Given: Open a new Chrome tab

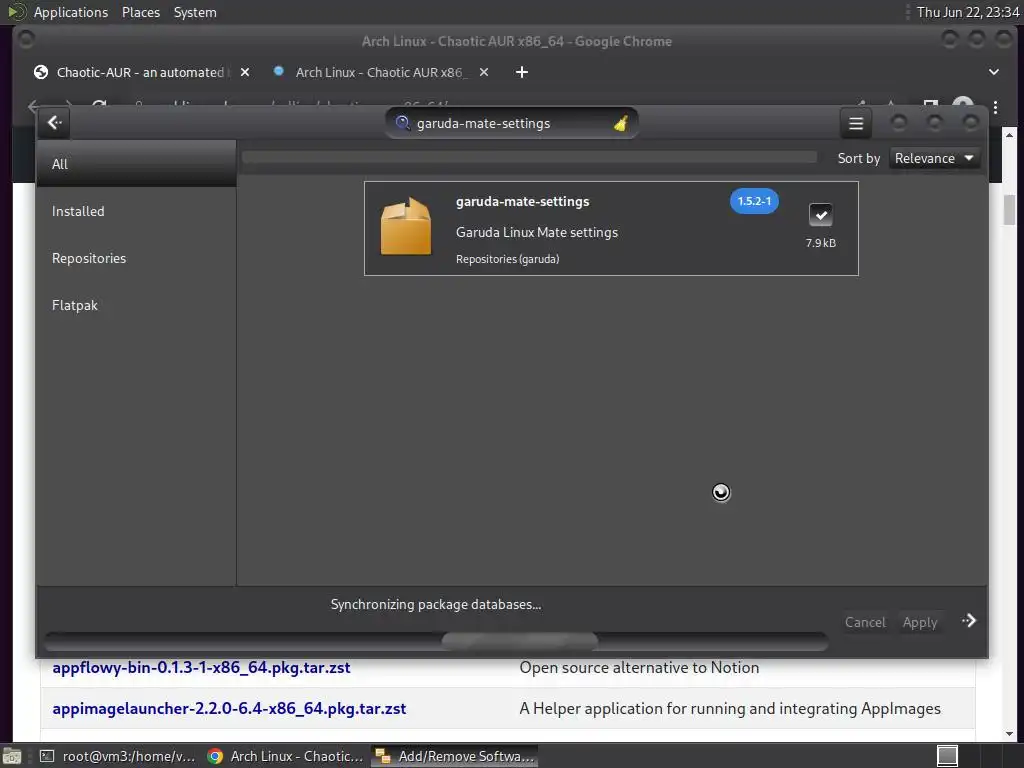Looking at the screenshot, I should coord(521,72).
